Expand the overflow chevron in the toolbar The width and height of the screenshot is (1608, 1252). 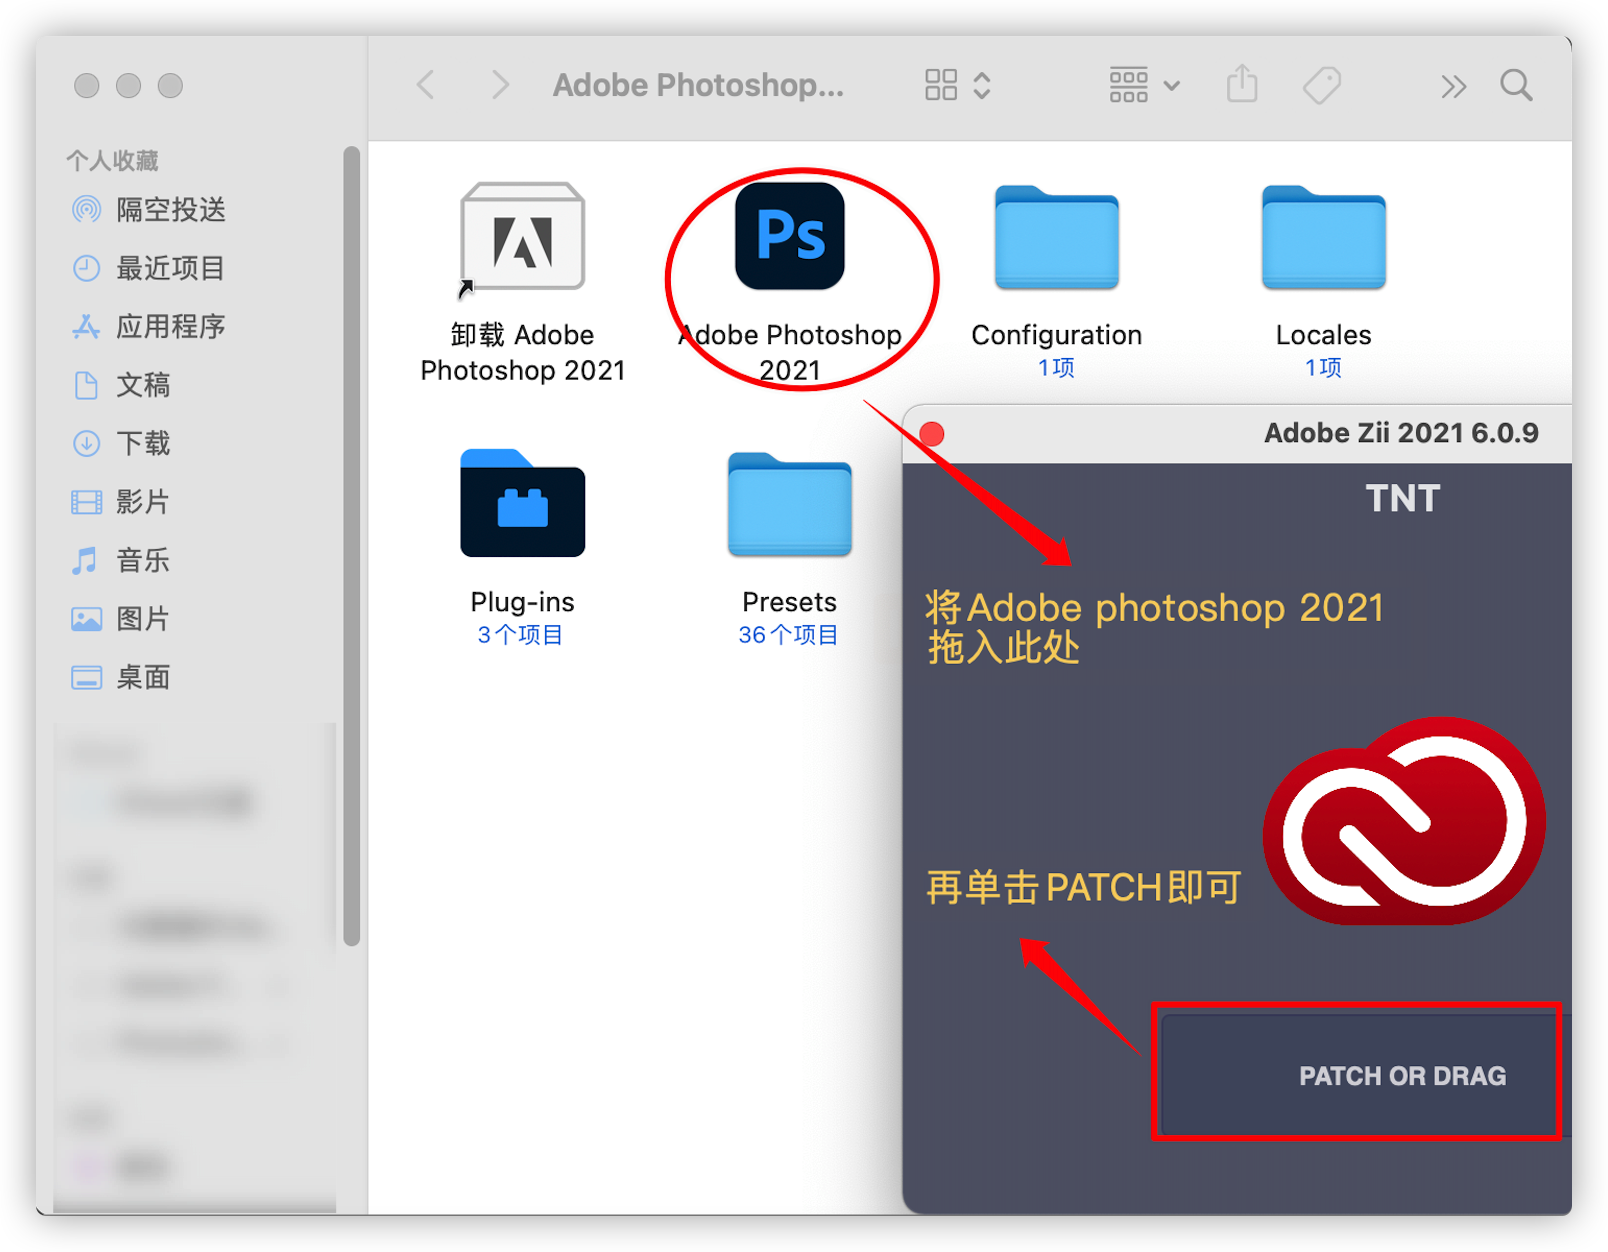point(1453,85)
